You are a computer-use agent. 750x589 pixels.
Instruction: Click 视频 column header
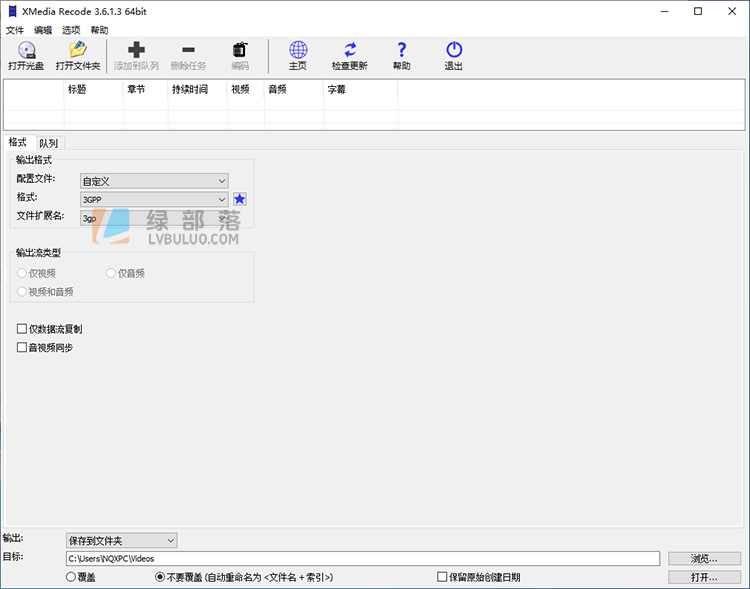tap(246, 89)
